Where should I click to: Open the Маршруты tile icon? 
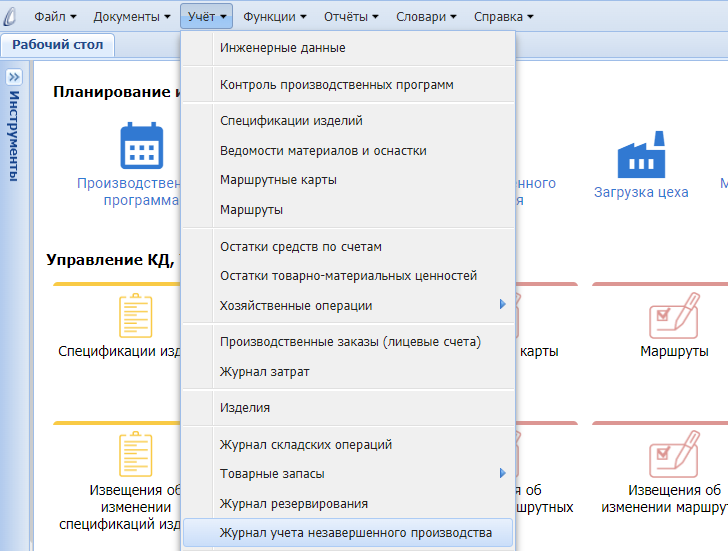pyautogui.click(x=673, y=316)
